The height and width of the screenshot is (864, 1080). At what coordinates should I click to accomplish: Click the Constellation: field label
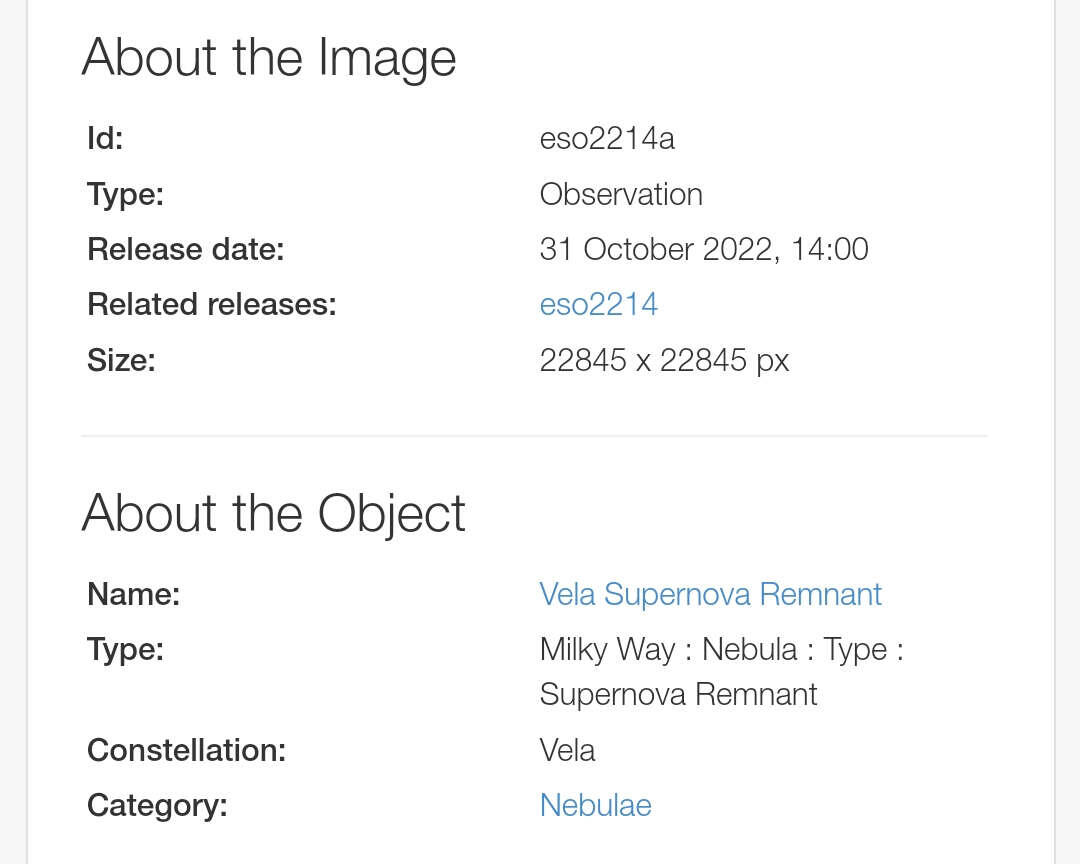[x=186, y=750]
